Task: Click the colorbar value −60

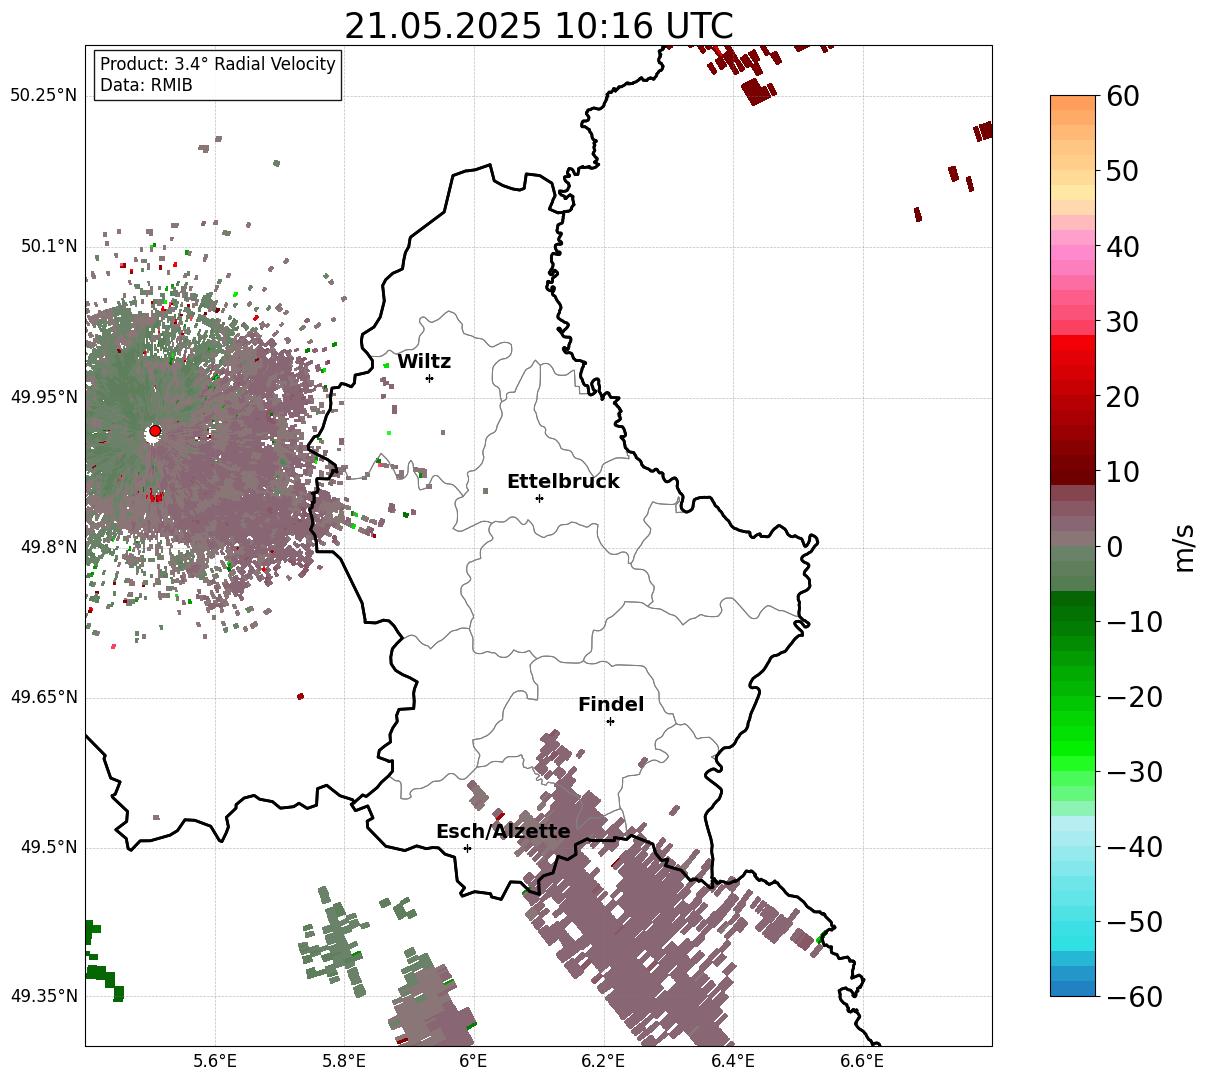Action: tap(1134, 996)
